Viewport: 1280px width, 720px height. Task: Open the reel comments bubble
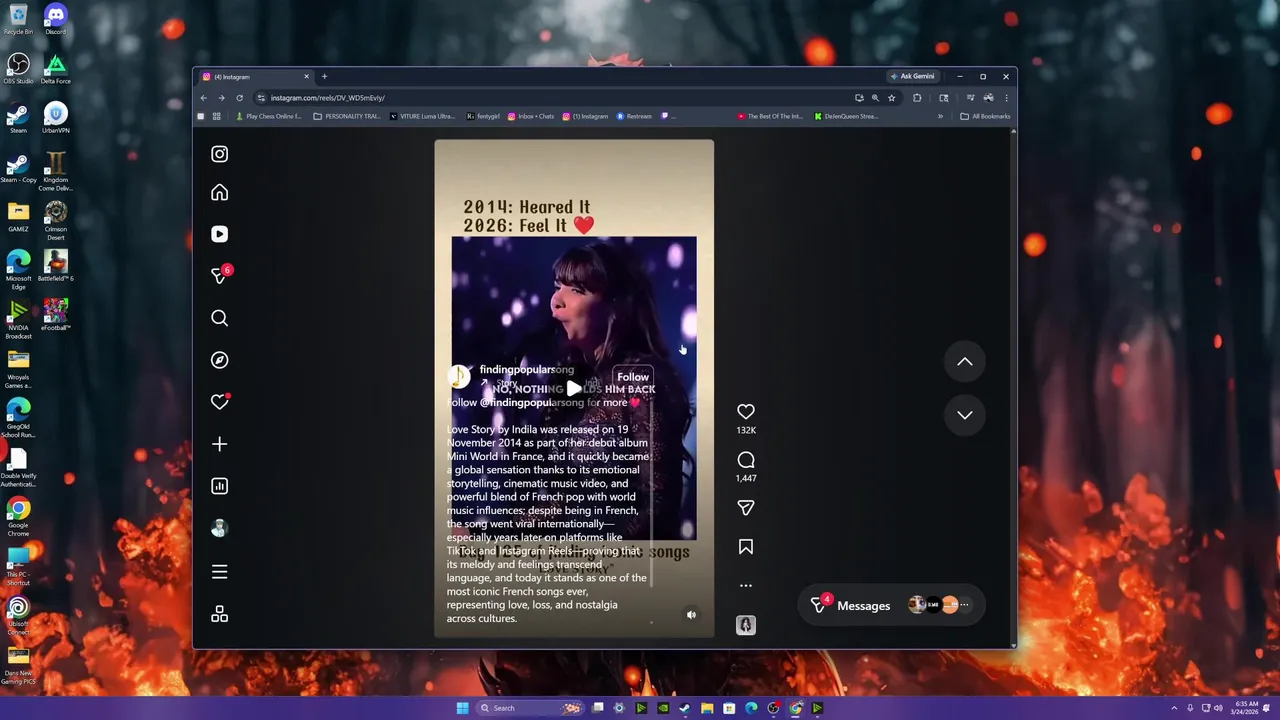point(746,460)
